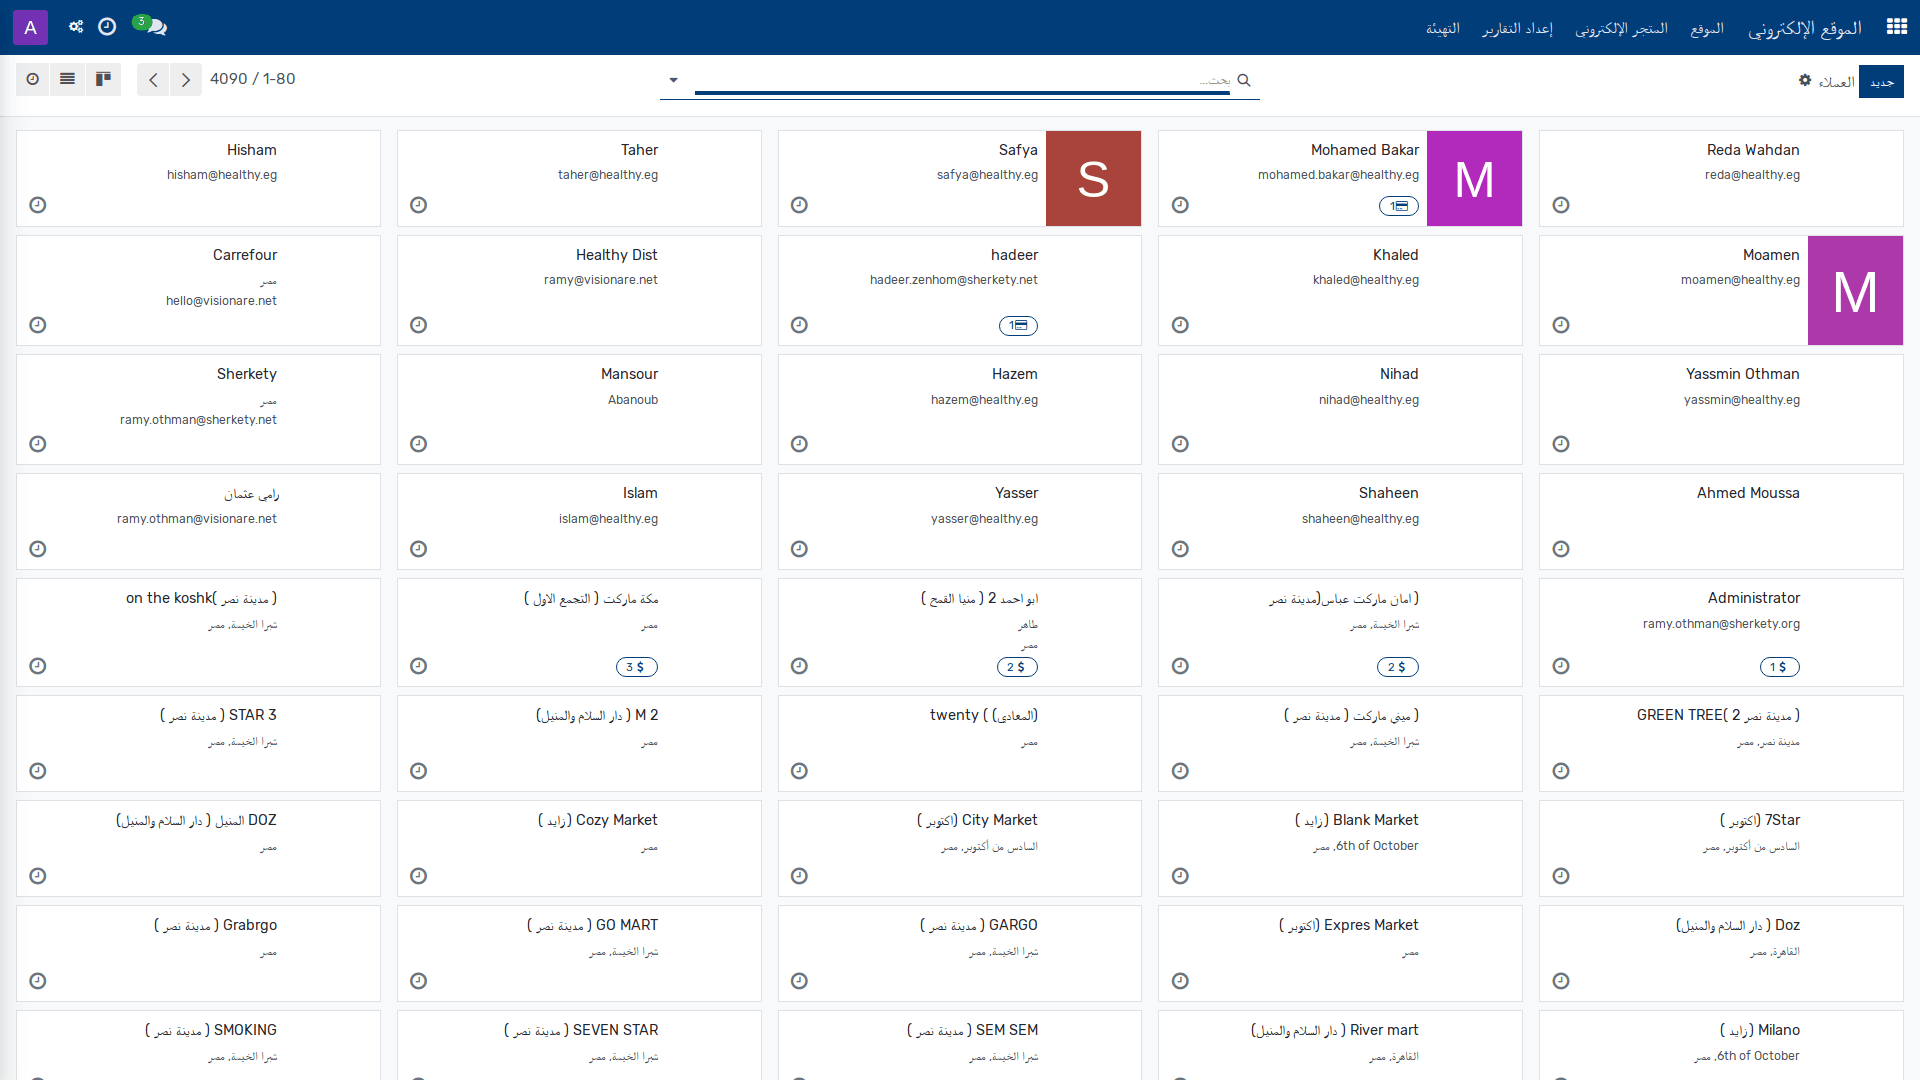Click the search input field
Viewport: 1920px width, 1080px height.
pyautogui.click(x=962, y=80)
